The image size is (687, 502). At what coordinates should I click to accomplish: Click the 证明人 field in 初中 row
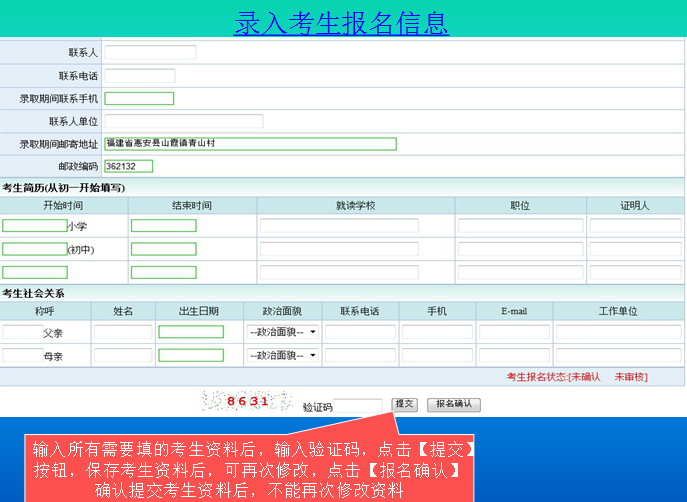(635, 249)
